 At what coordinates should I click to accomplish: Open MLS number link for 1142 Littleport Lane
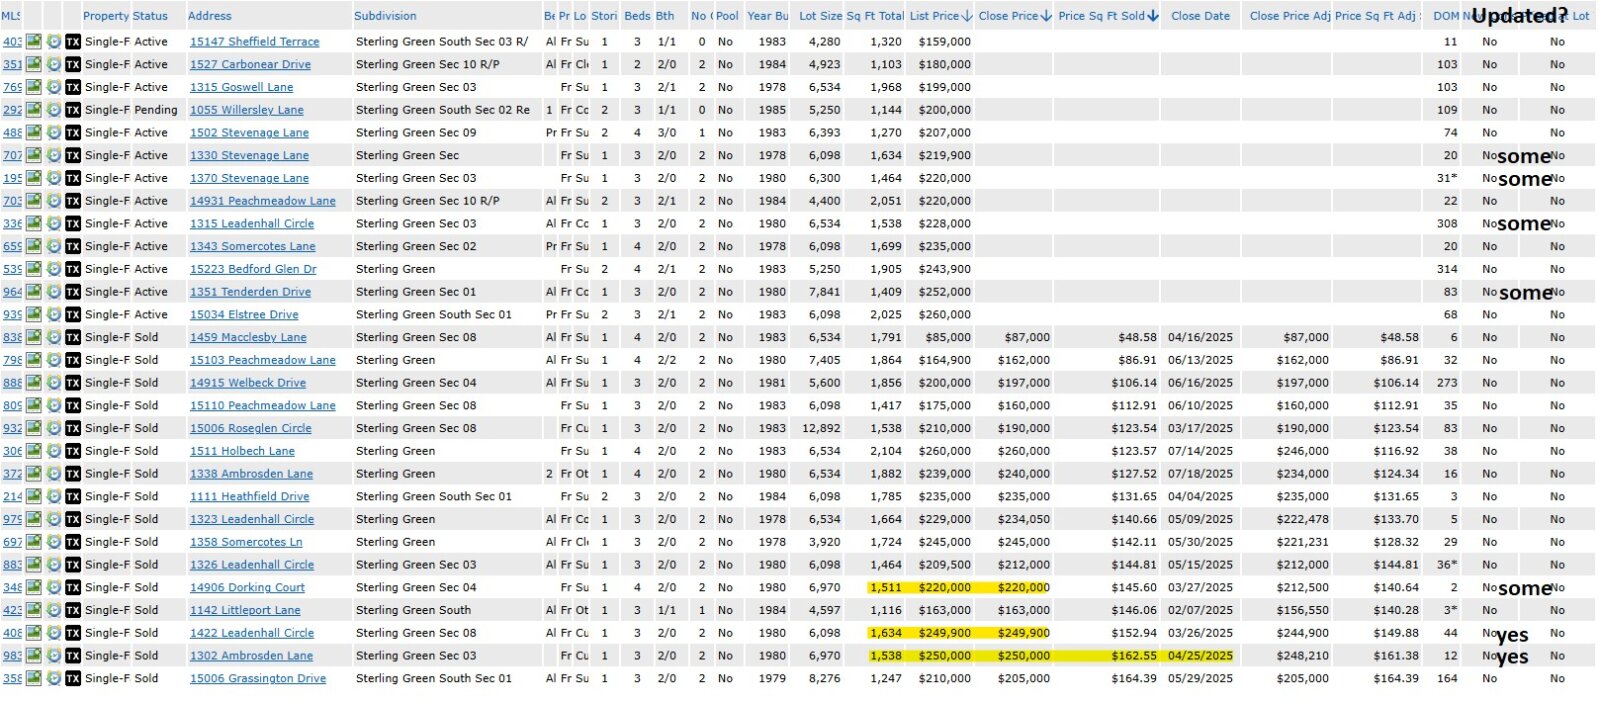coord(12,610)
